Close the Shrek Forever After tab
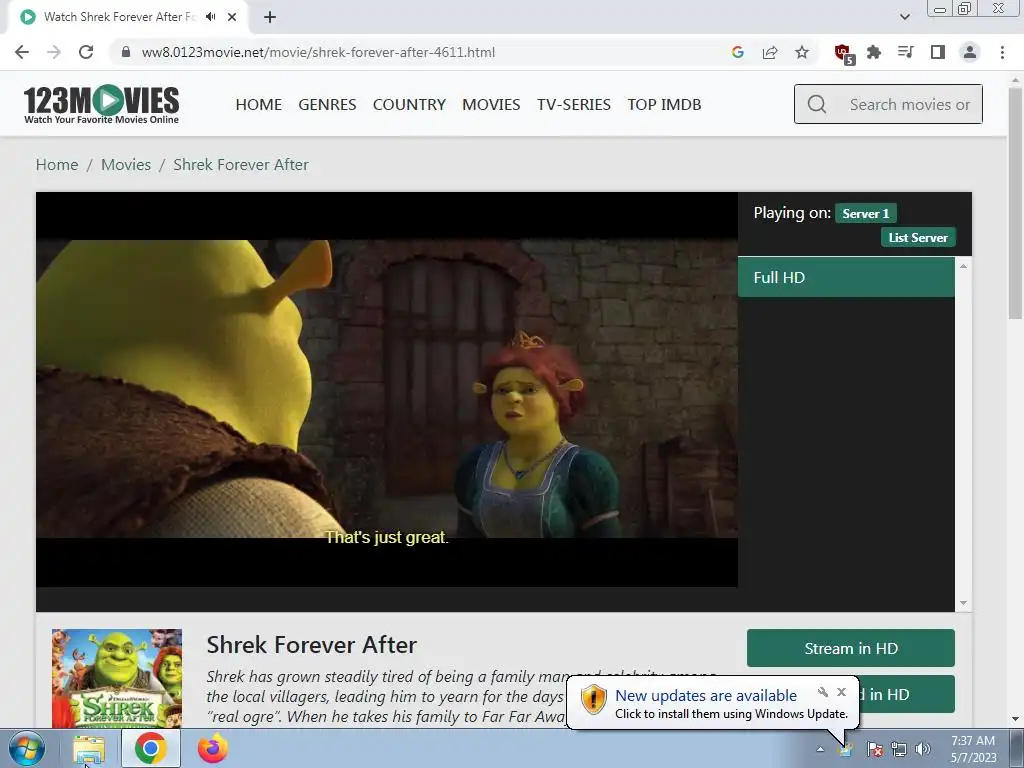Screen dimensions: 1024x768 click(232, 17)
